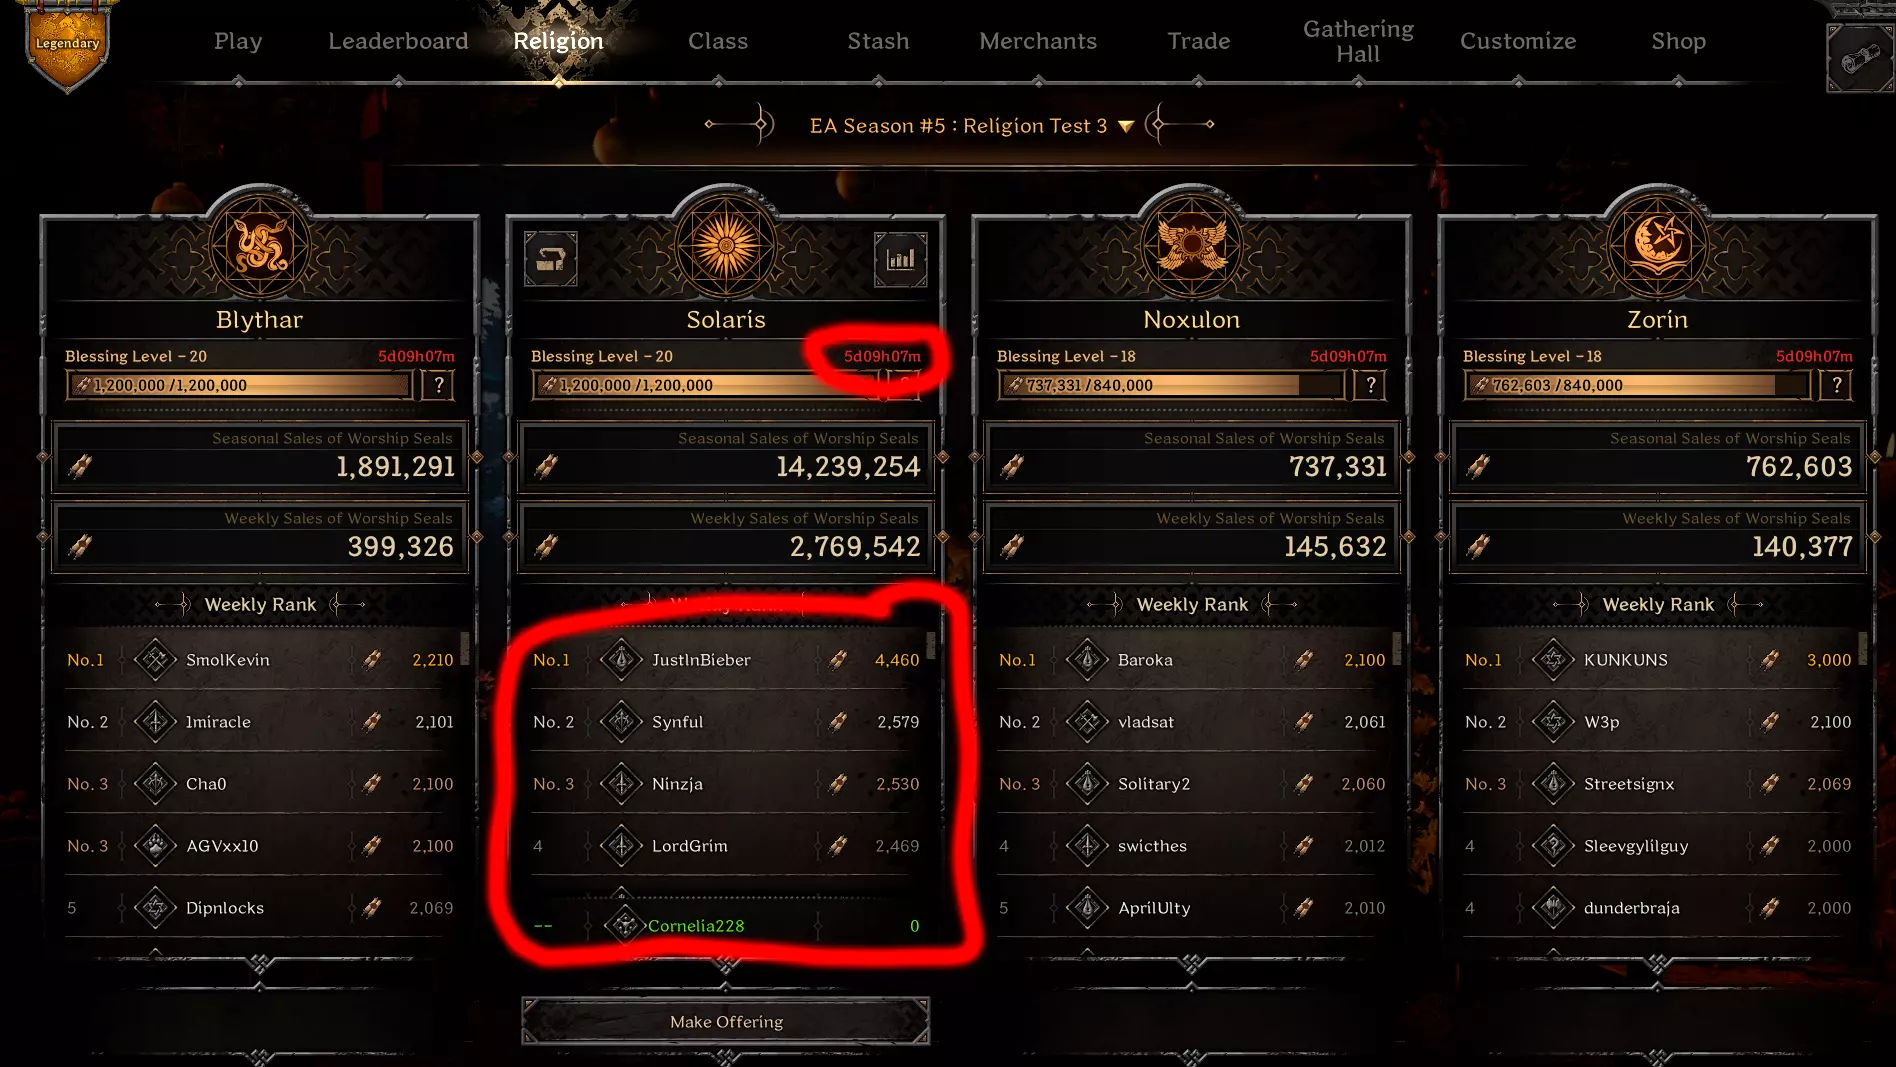
Task: Expand the EA Season #5 dropdown
Action: 1126,126
